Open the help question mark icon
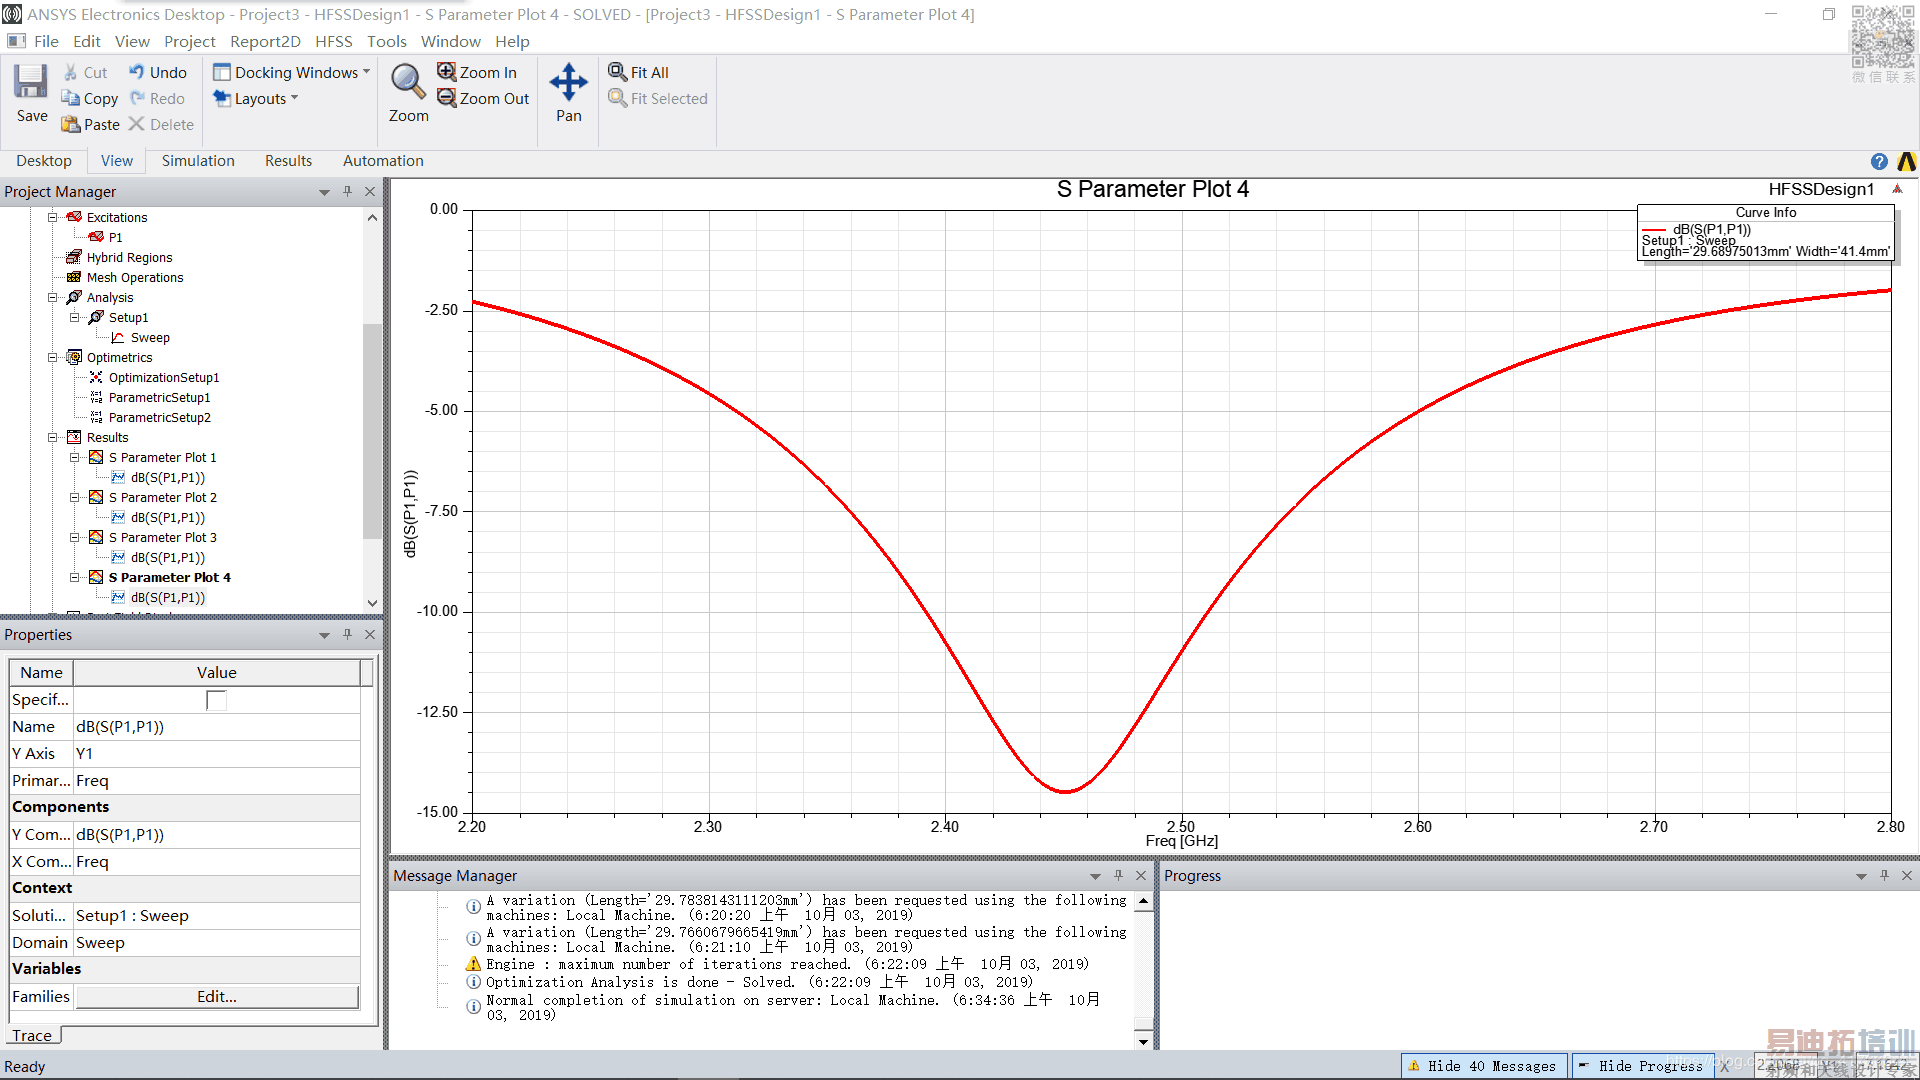Viewport: 1920px width, 1080px height. pos(1879,161)
